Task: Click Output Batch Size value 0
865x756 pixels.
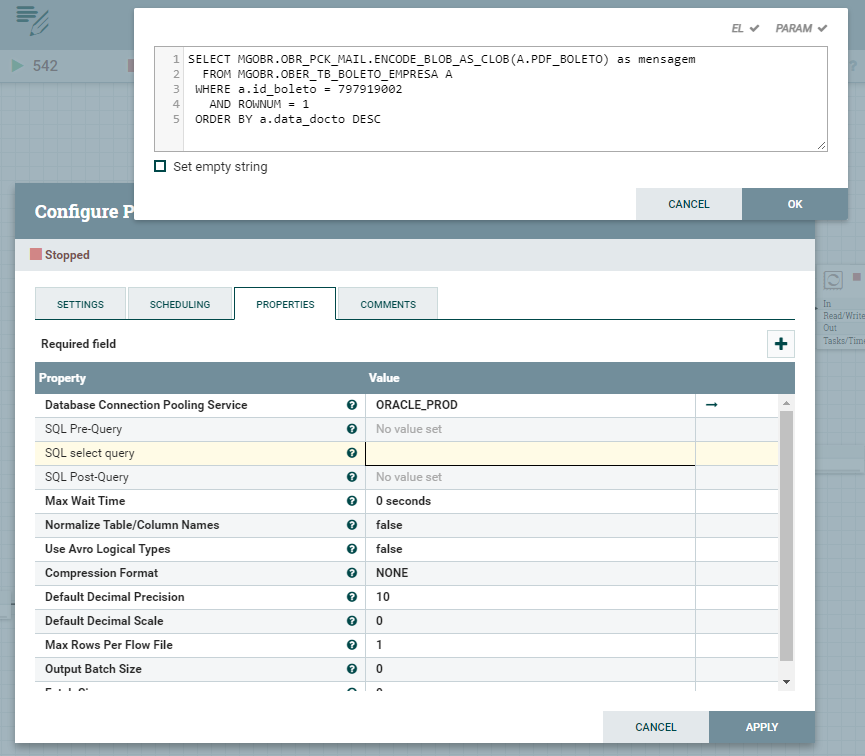Action: click(380, 669)
